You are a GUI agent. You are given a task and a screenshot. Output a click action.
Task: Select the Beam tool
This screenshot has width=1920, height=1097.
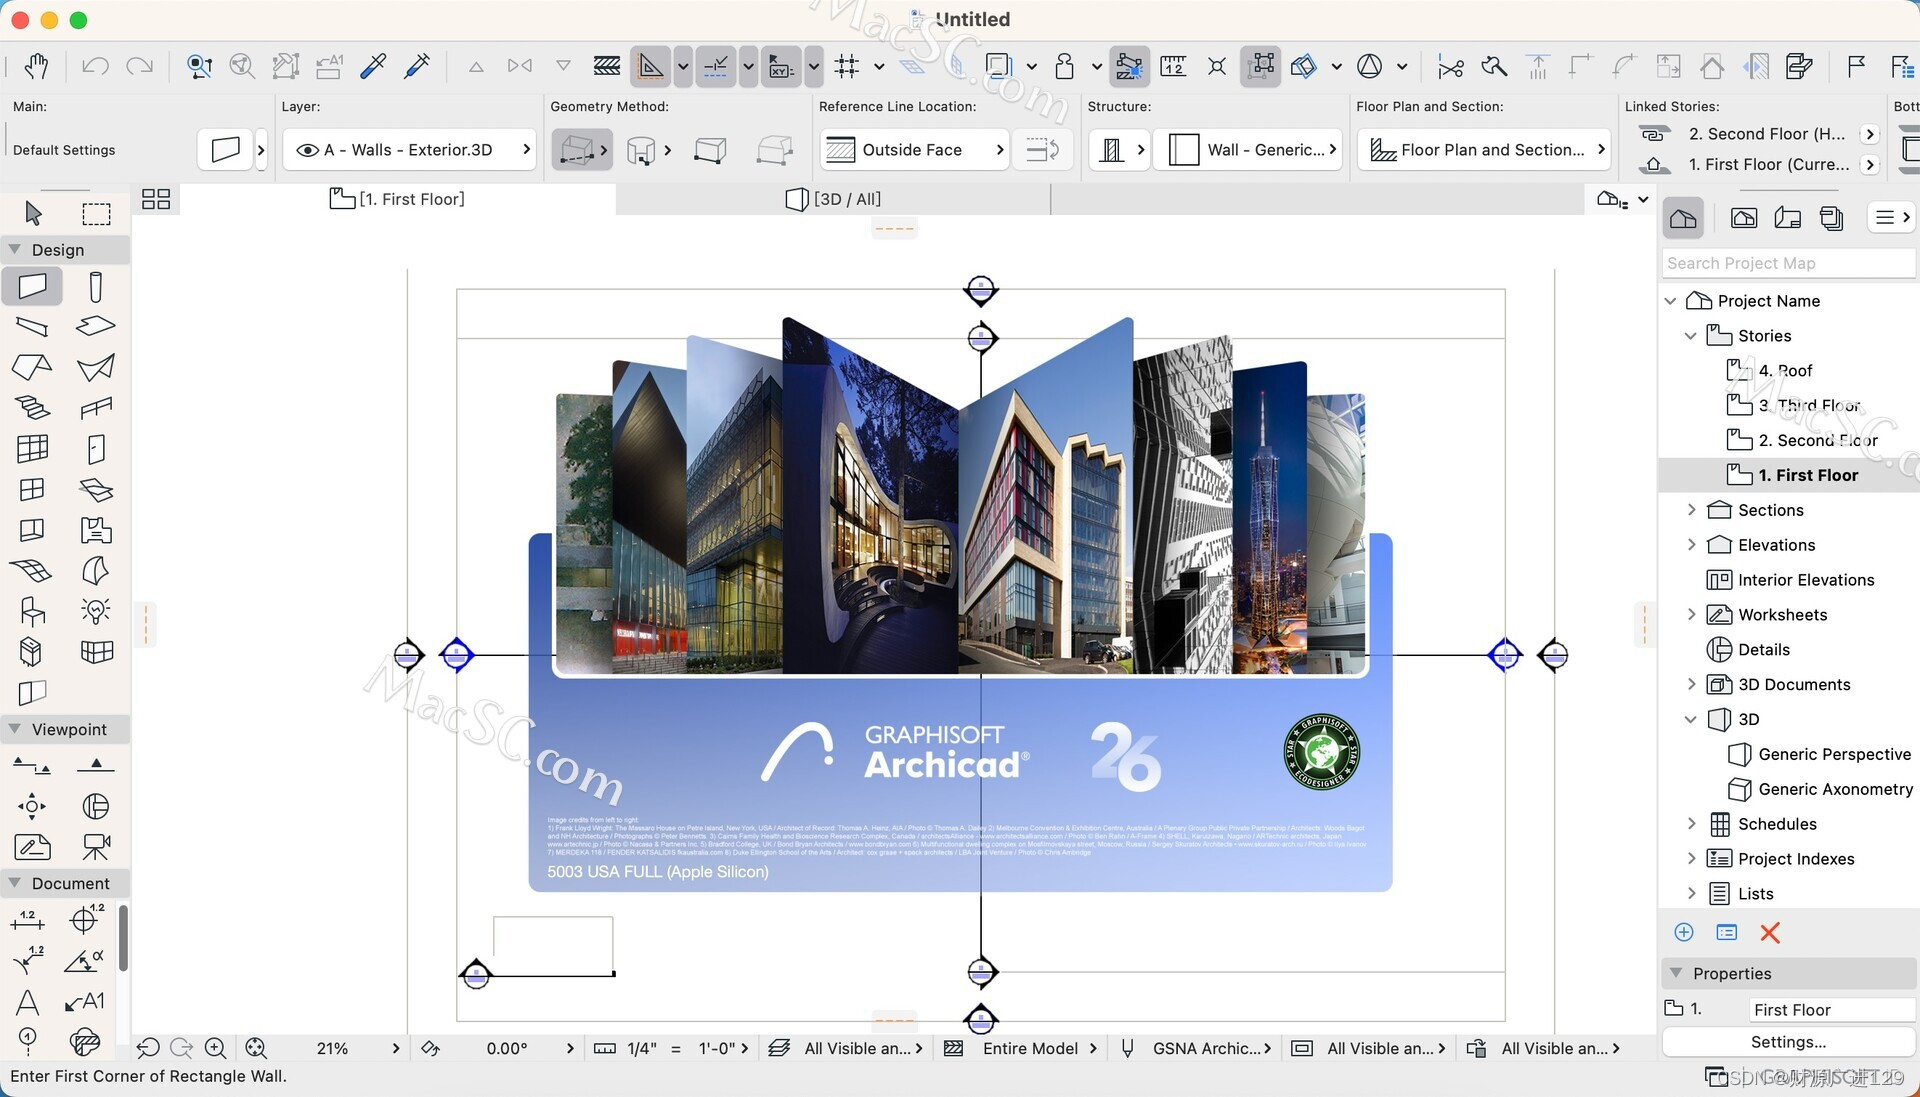32,326
